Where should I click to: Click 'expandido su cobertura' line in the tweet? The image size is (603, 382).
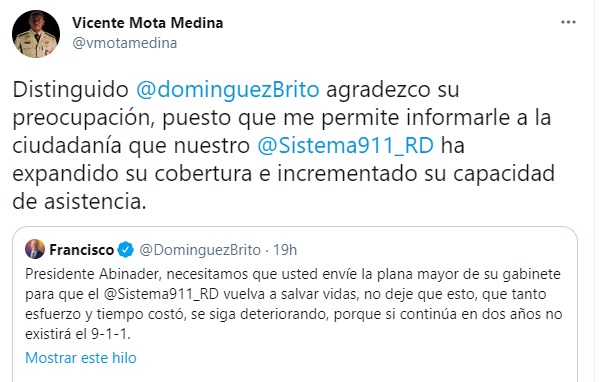(132, 173)
